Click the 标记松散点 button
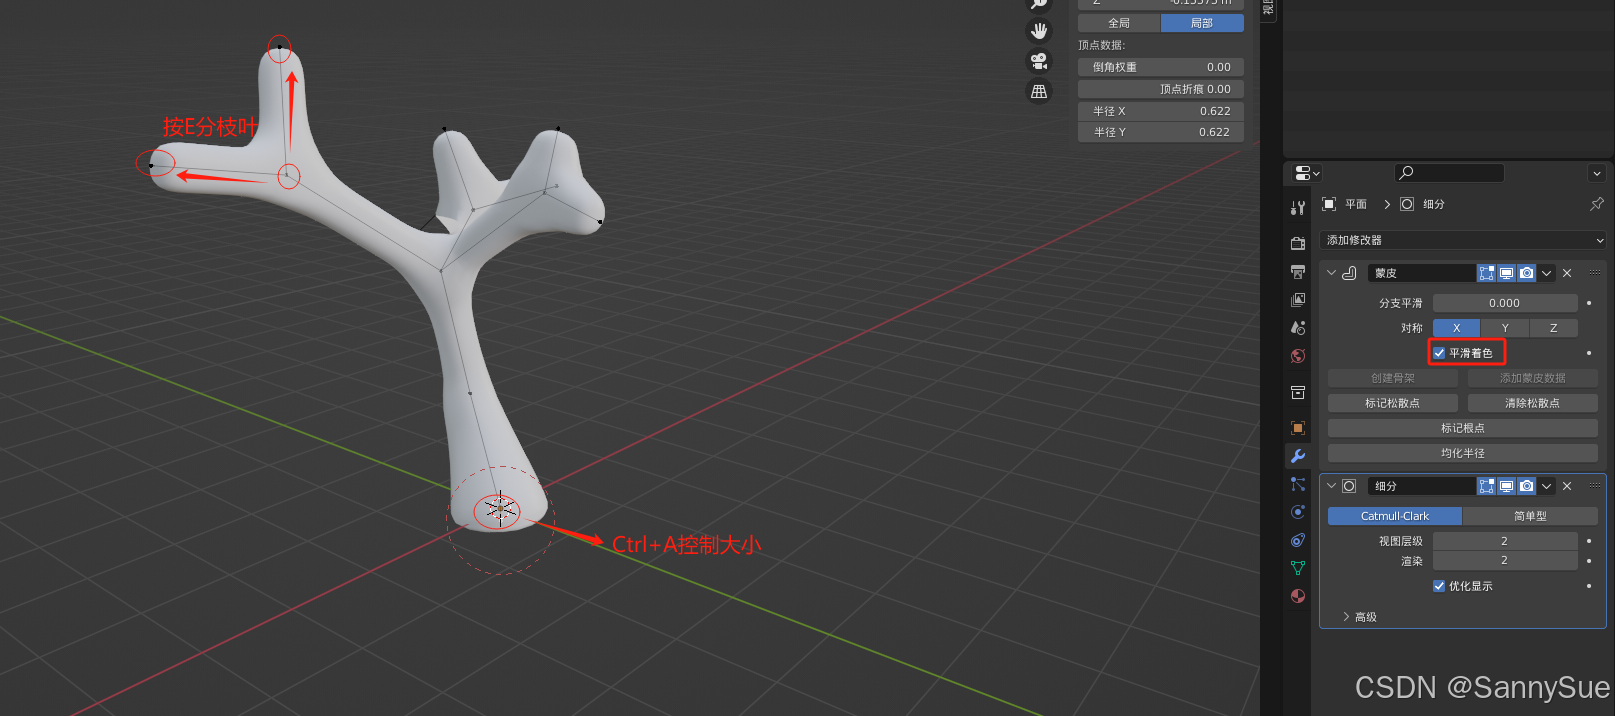1615x716 pixels. pos(1392,403)
